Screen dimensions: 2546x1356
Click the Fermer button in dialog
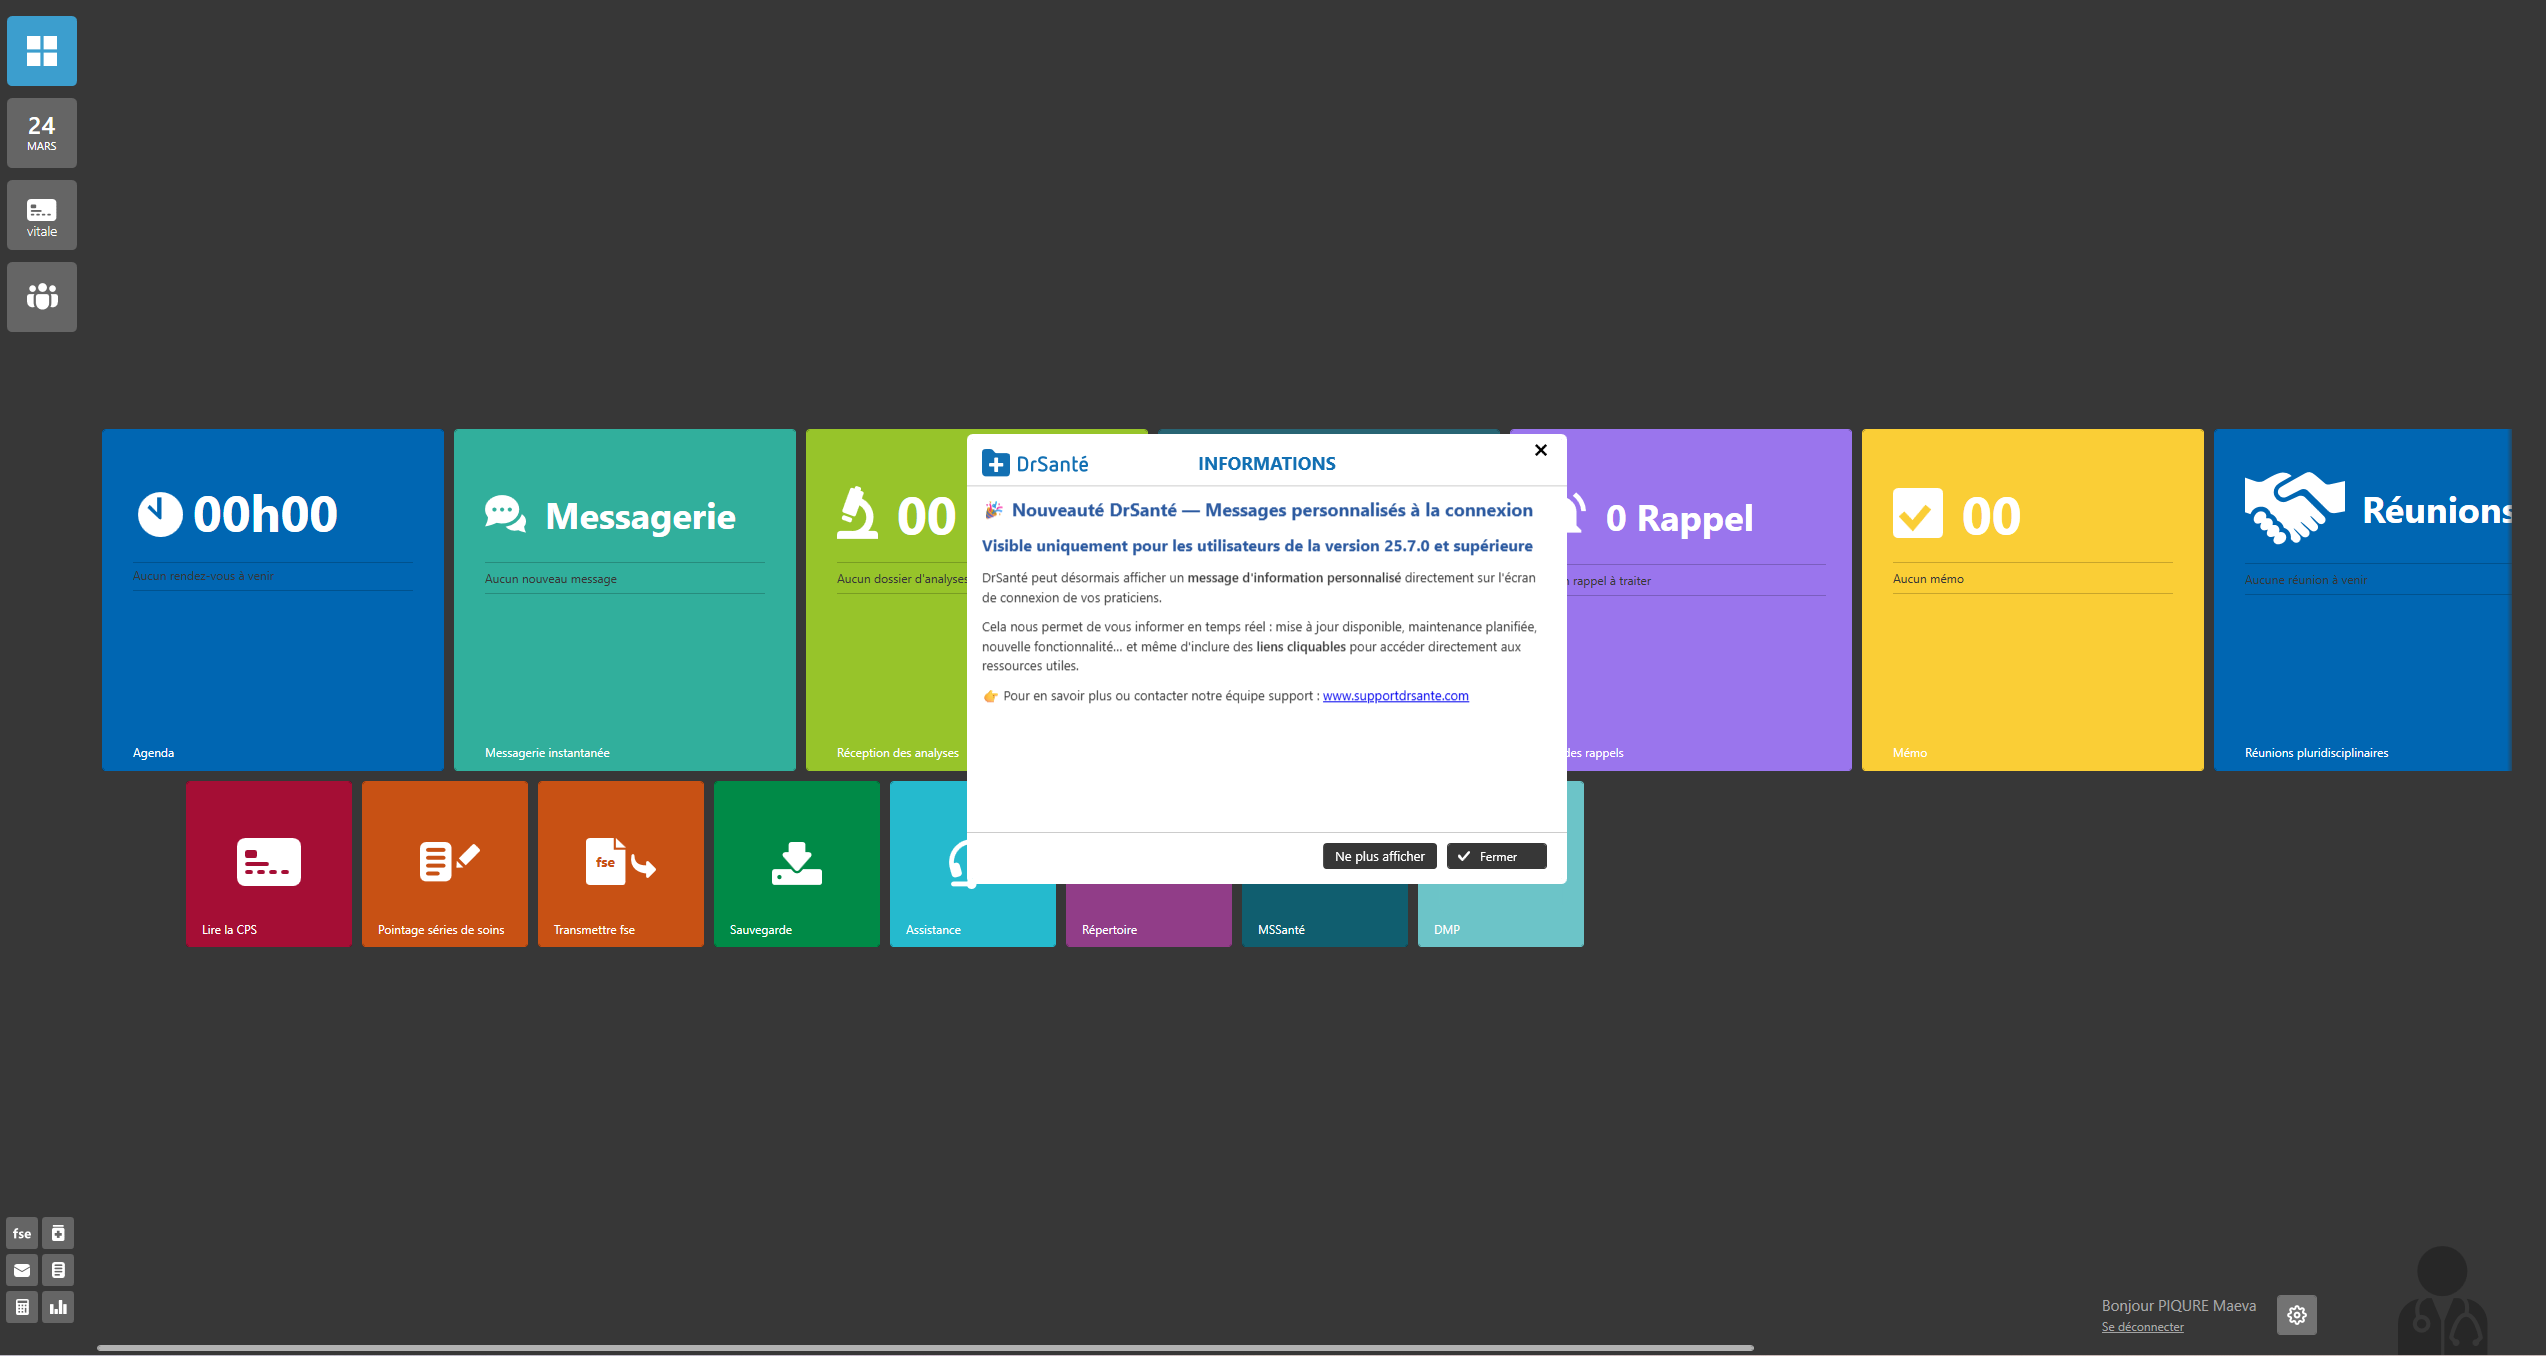coord(1496,856)
